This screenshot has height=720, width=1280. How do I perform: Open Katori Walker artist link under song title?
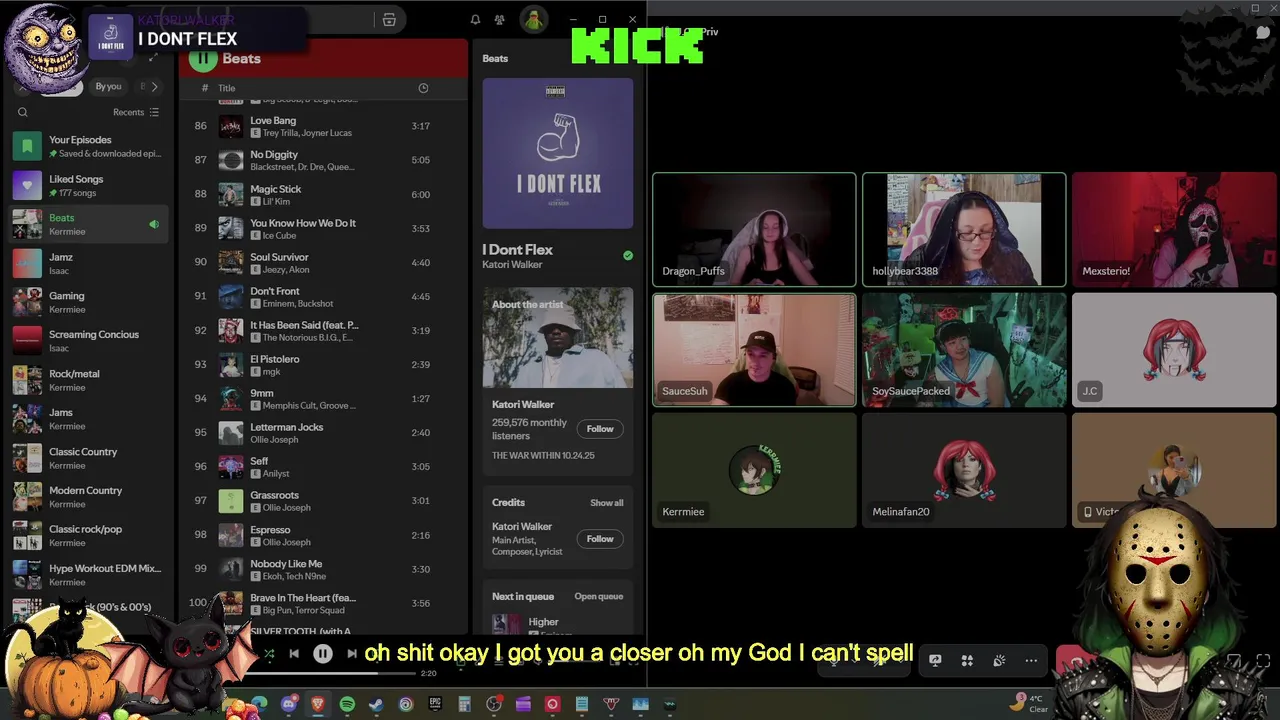point(511,265)
